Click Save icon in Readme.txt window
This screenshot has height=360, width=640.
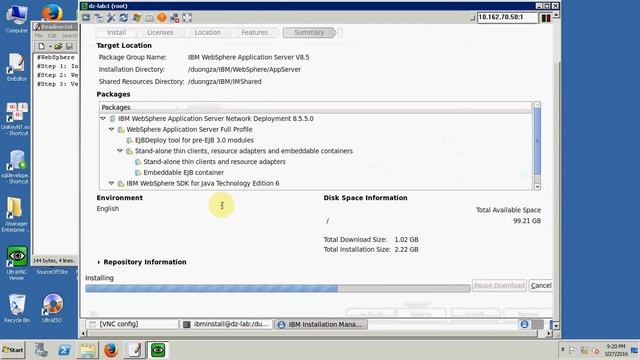click(x=69, y=46)
